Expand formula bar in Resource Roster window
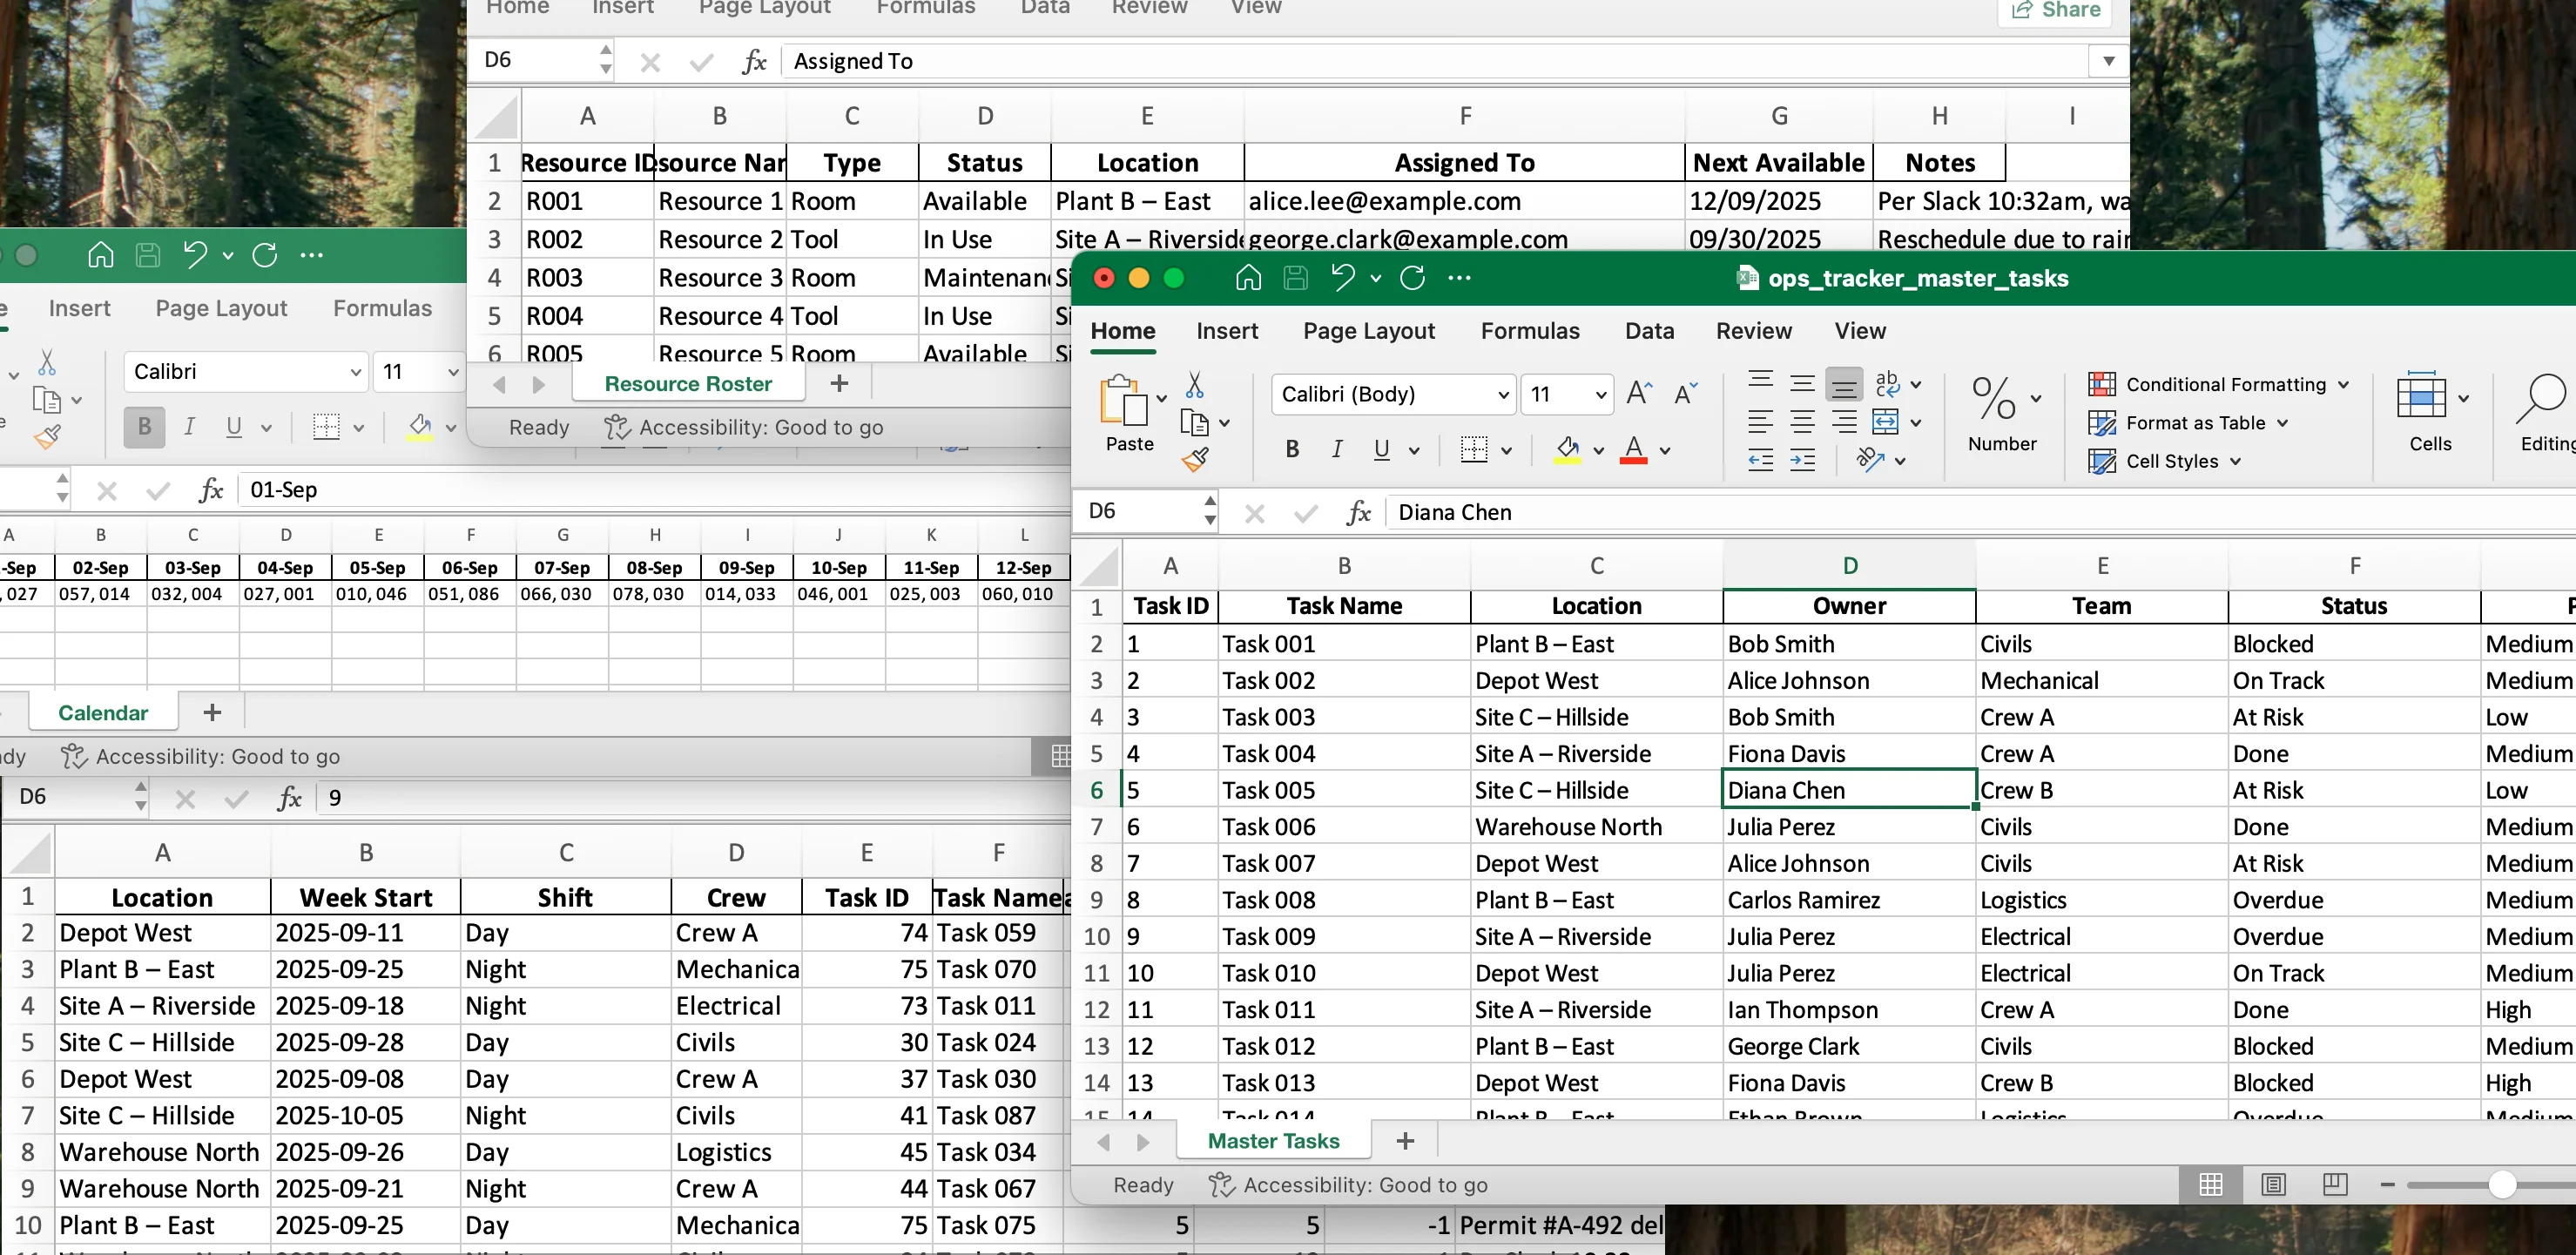Screen dimensions: 2576x1255 (2108, 61)
